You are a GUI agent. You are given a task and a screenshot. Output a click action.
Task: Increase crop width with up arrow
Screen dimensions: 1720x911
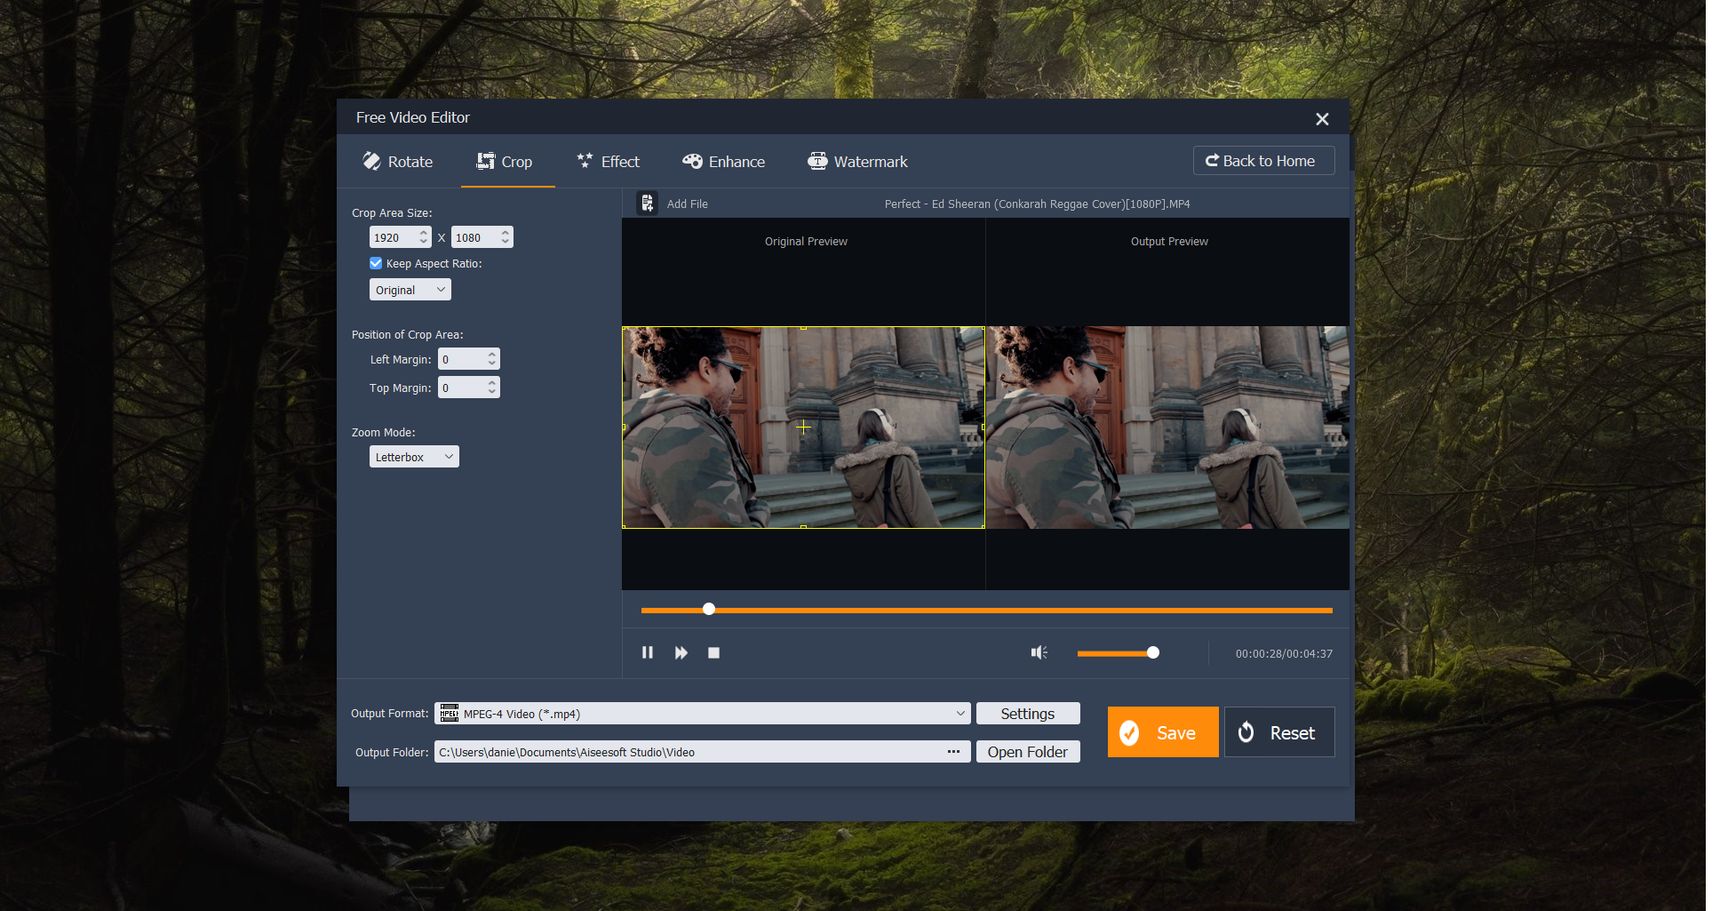(424, 232)
